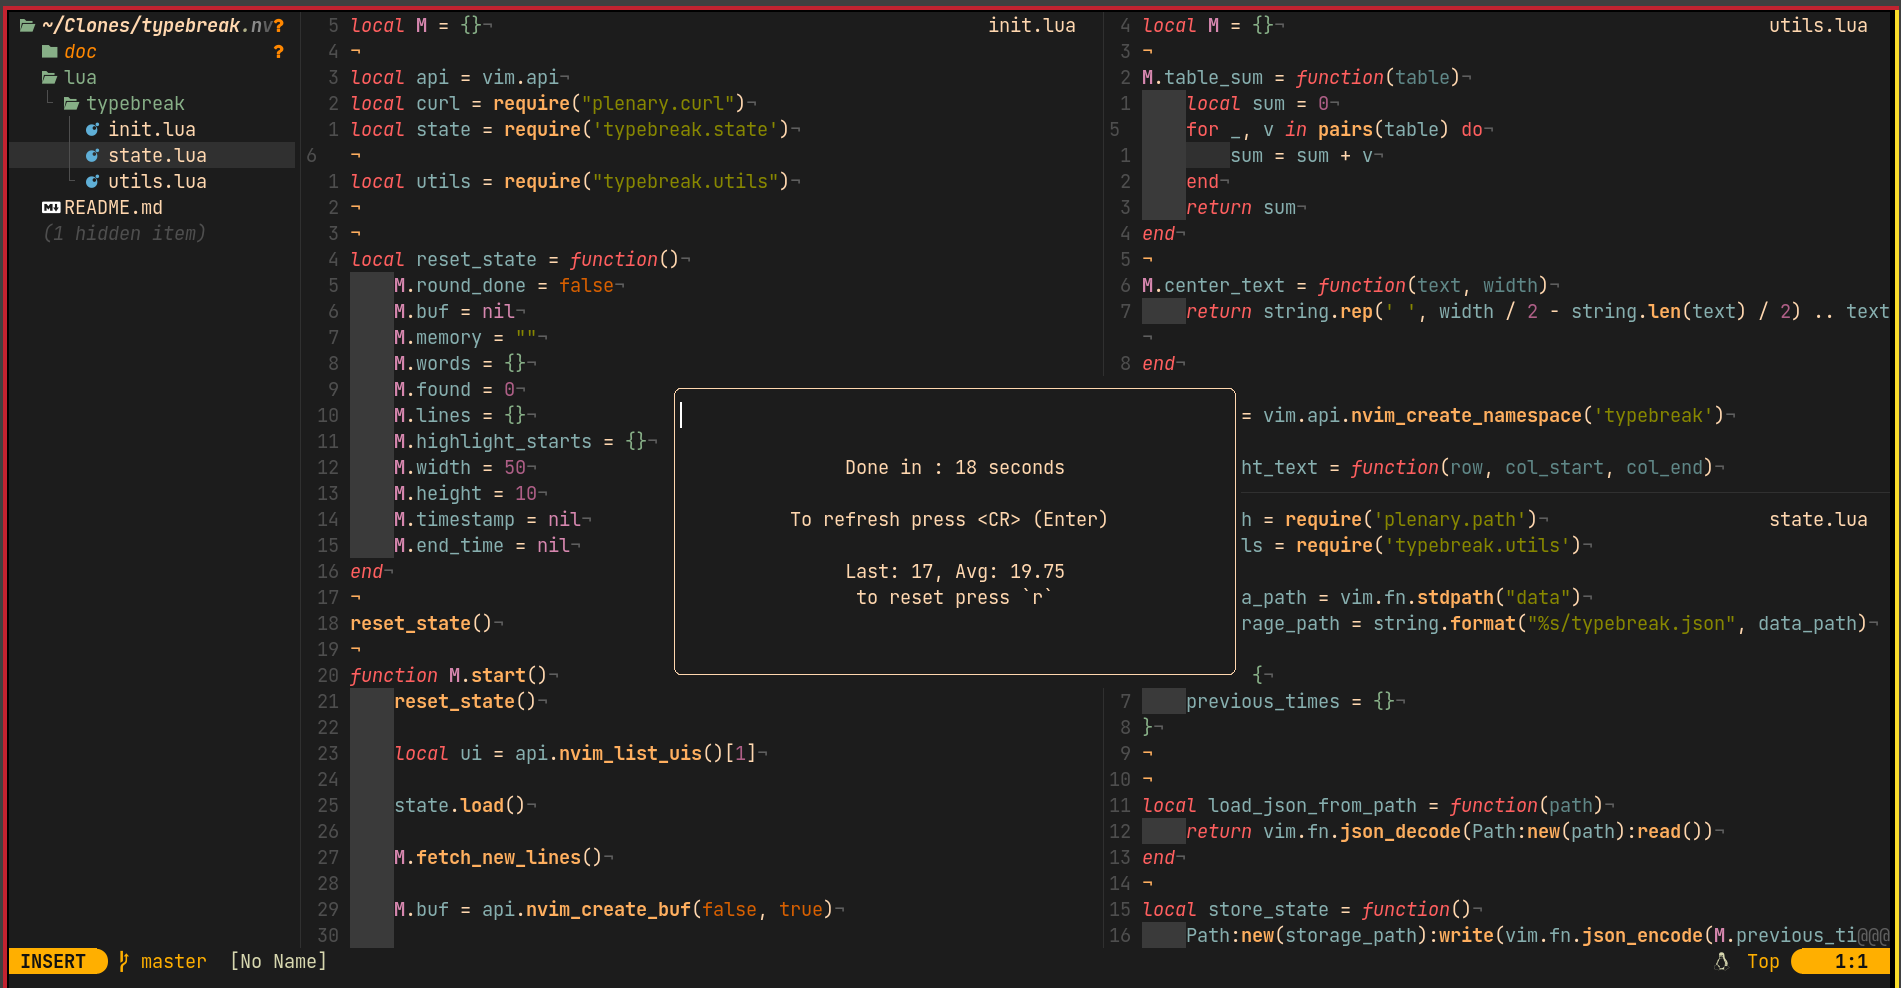
Task: Click the 'Last: 17, Avg: 19.75' stats line
Action: tap(954, 571)
